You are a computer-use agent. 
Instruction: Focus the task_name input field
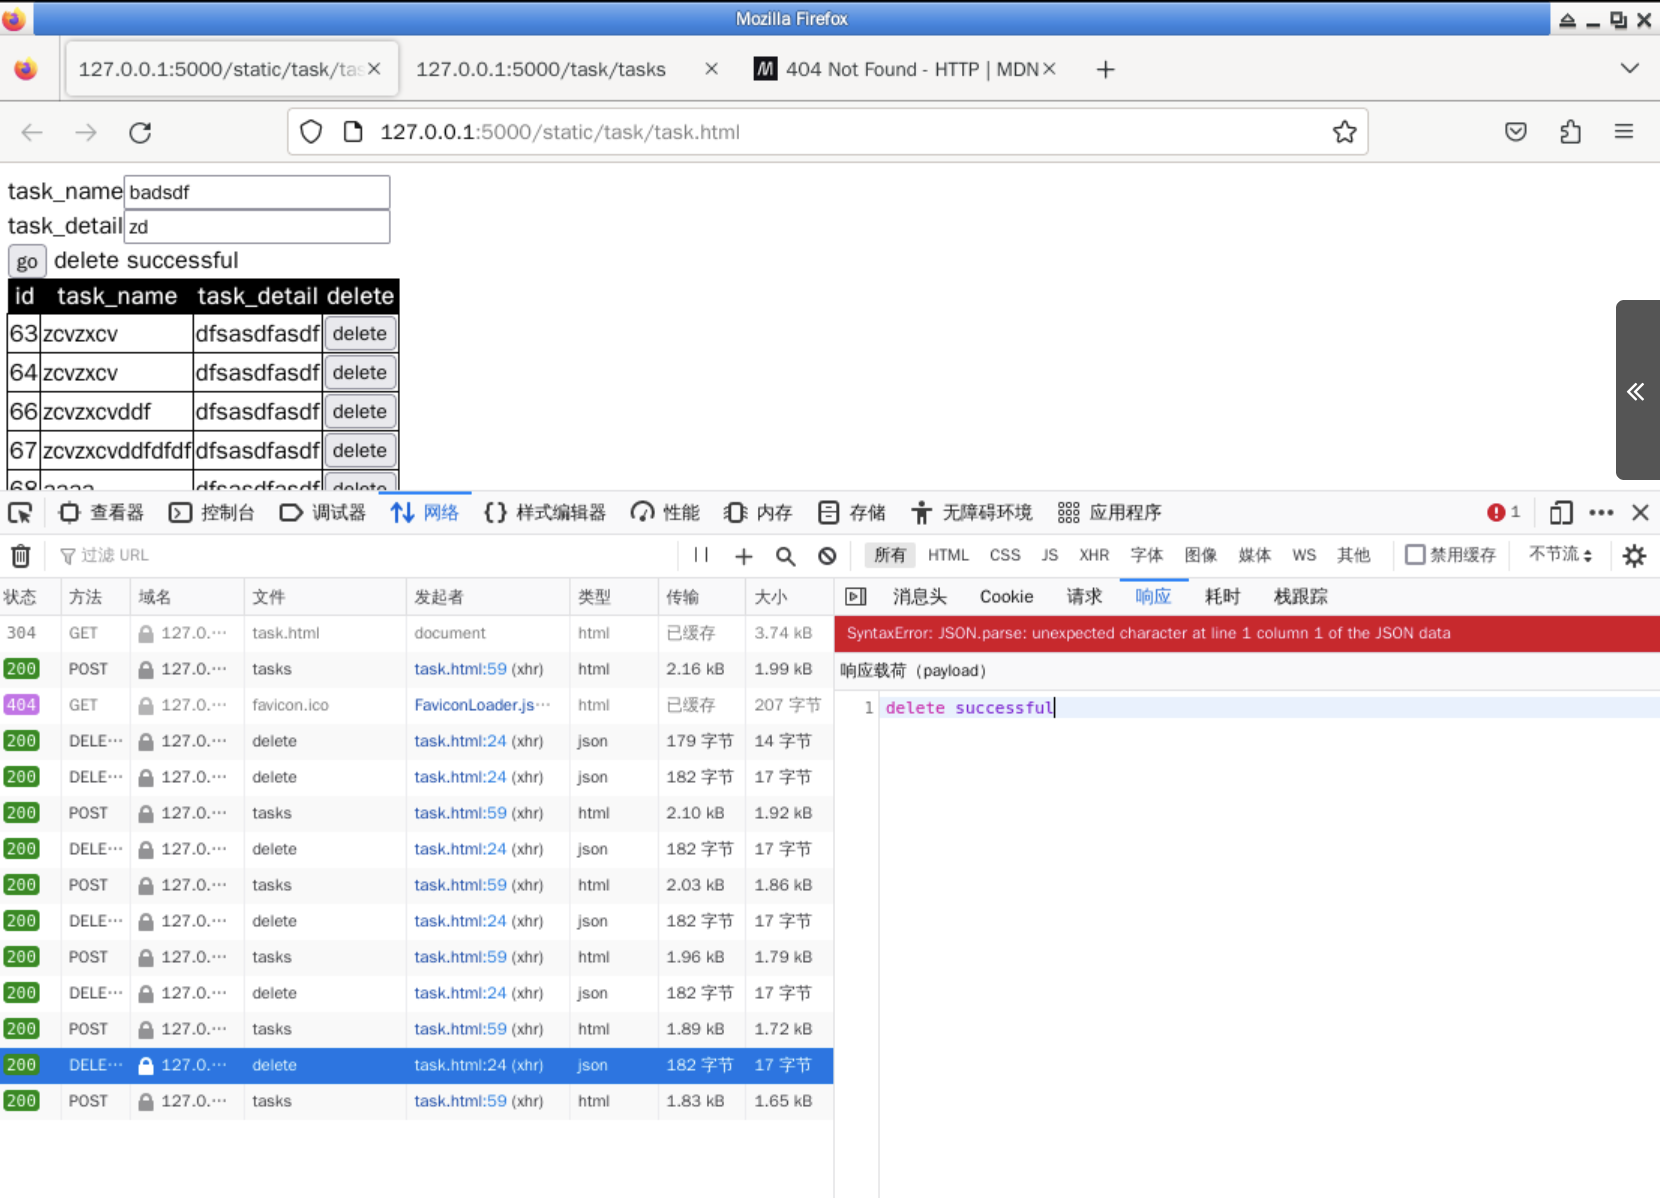click(x=257, y=192)
